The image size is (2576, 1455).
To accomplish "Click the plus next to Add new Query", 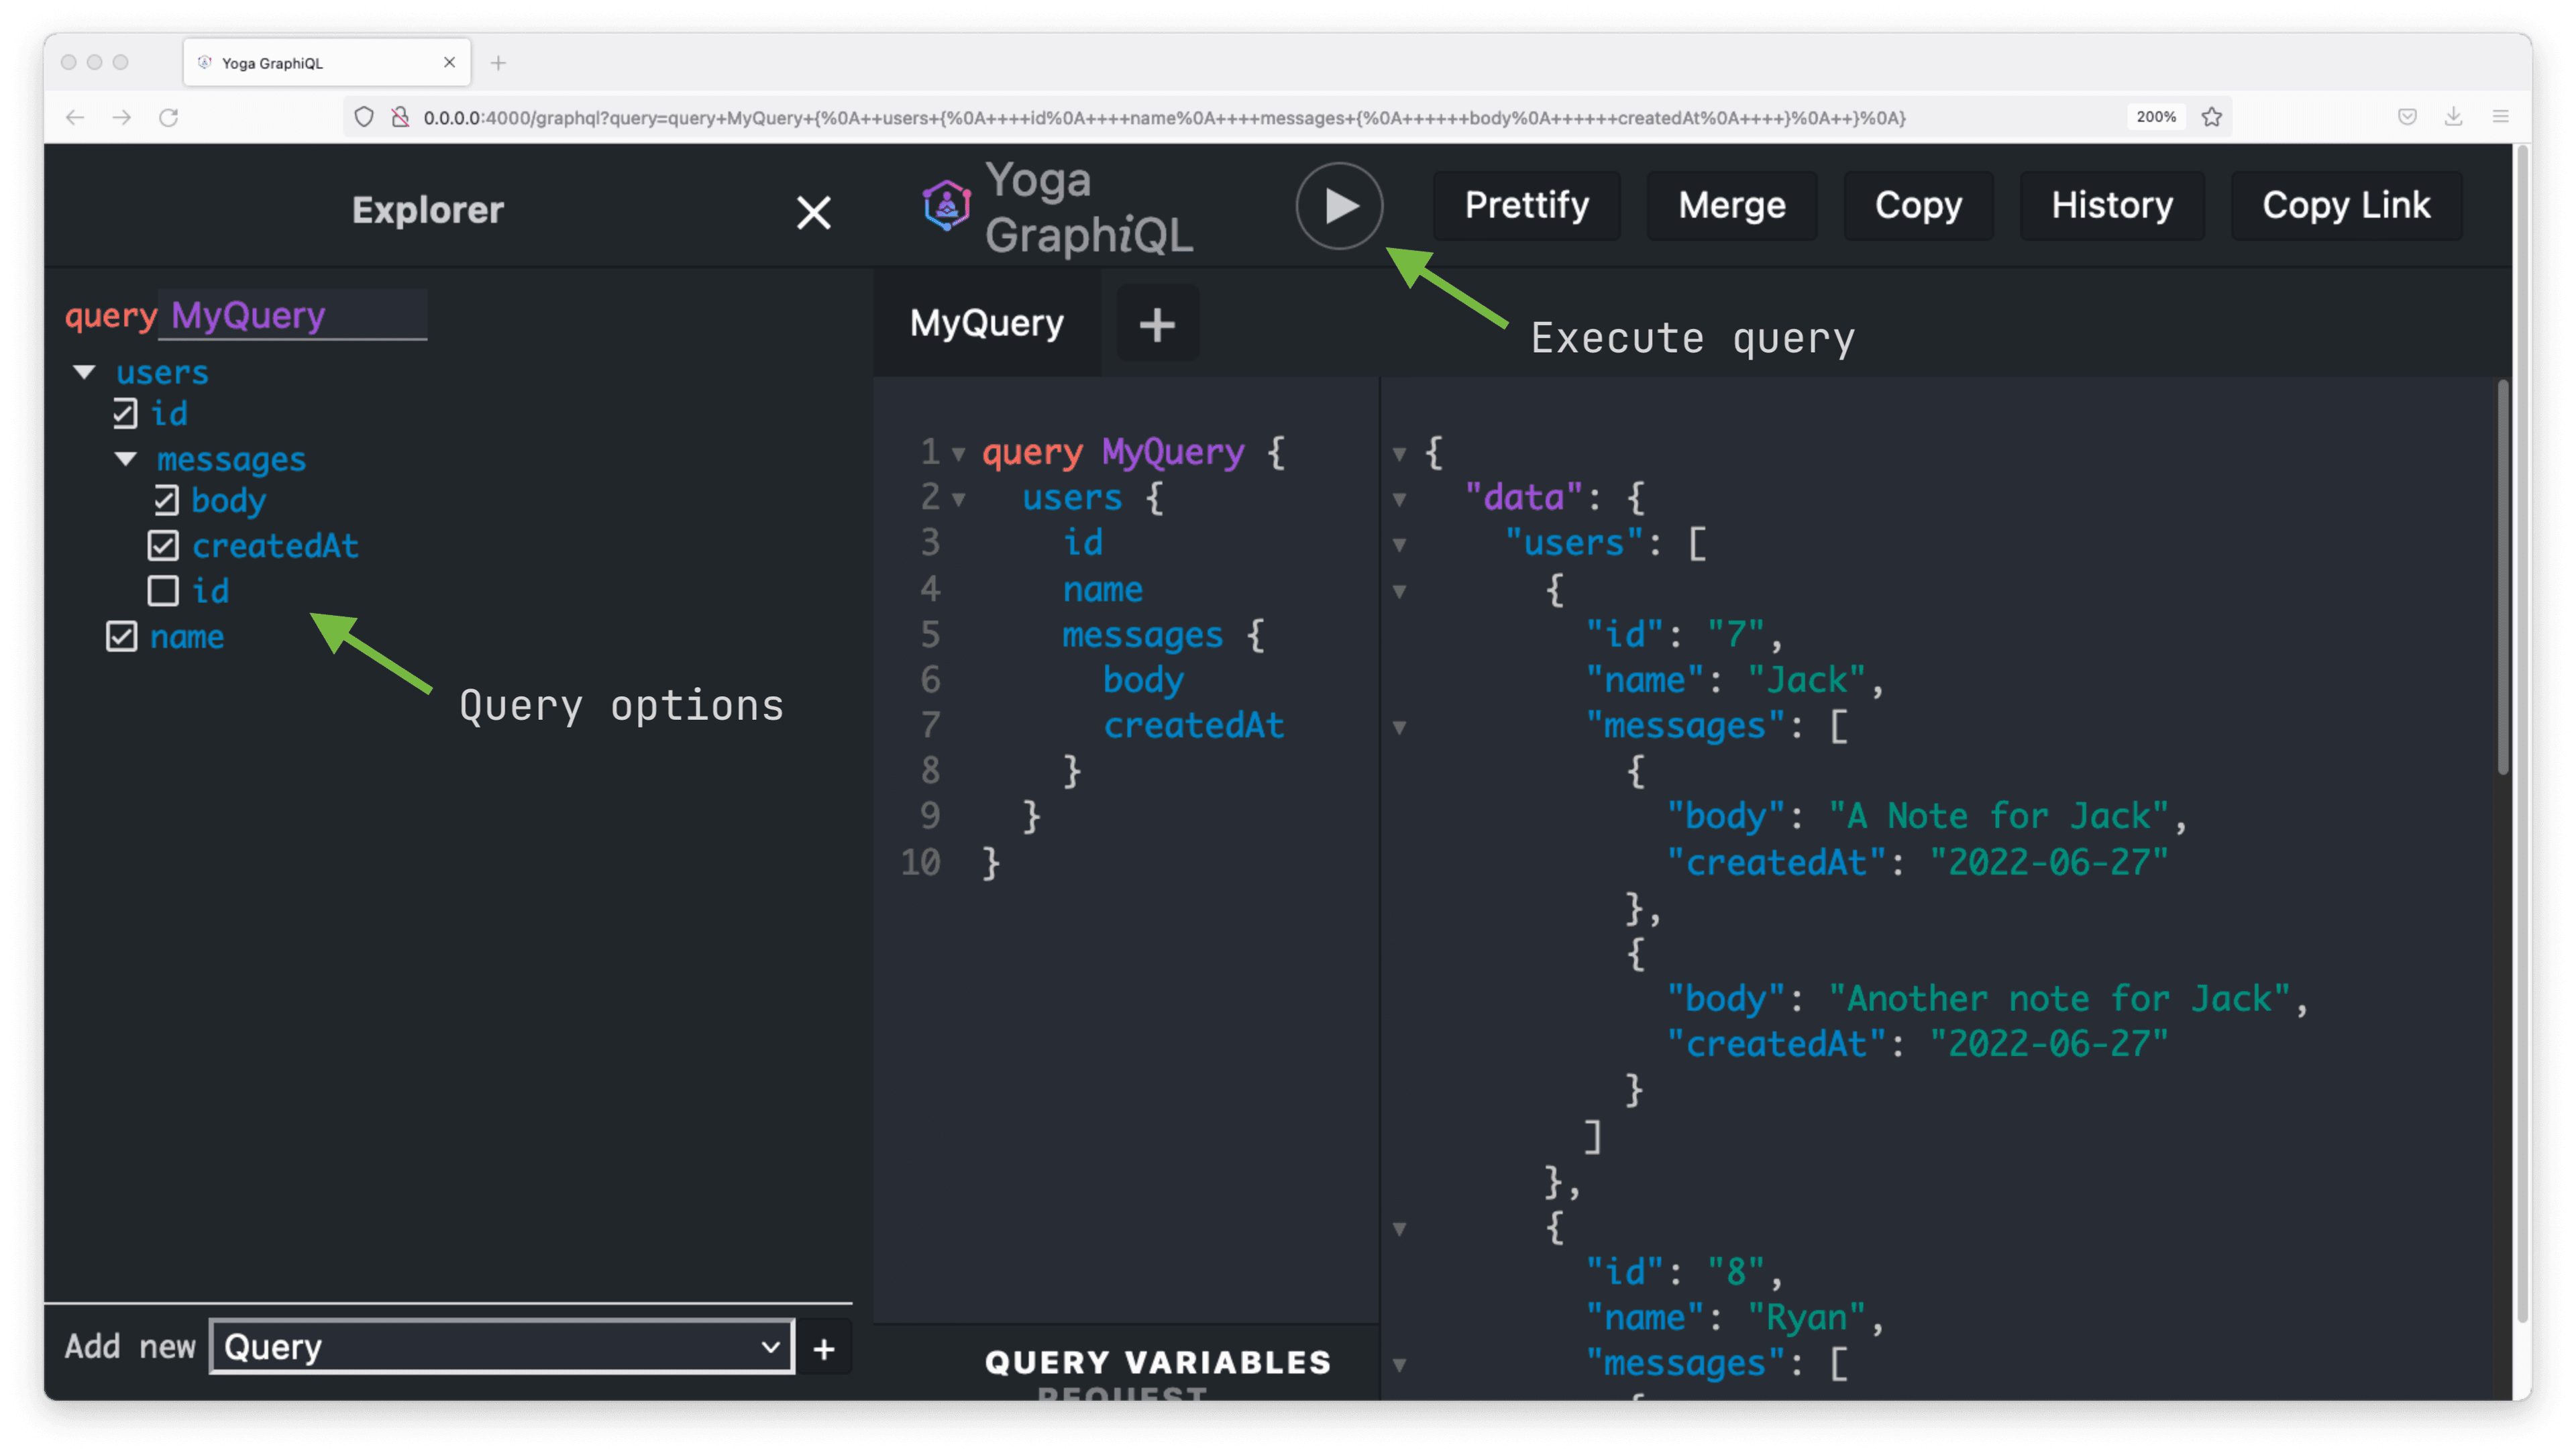I will [x=824, y=1349].
